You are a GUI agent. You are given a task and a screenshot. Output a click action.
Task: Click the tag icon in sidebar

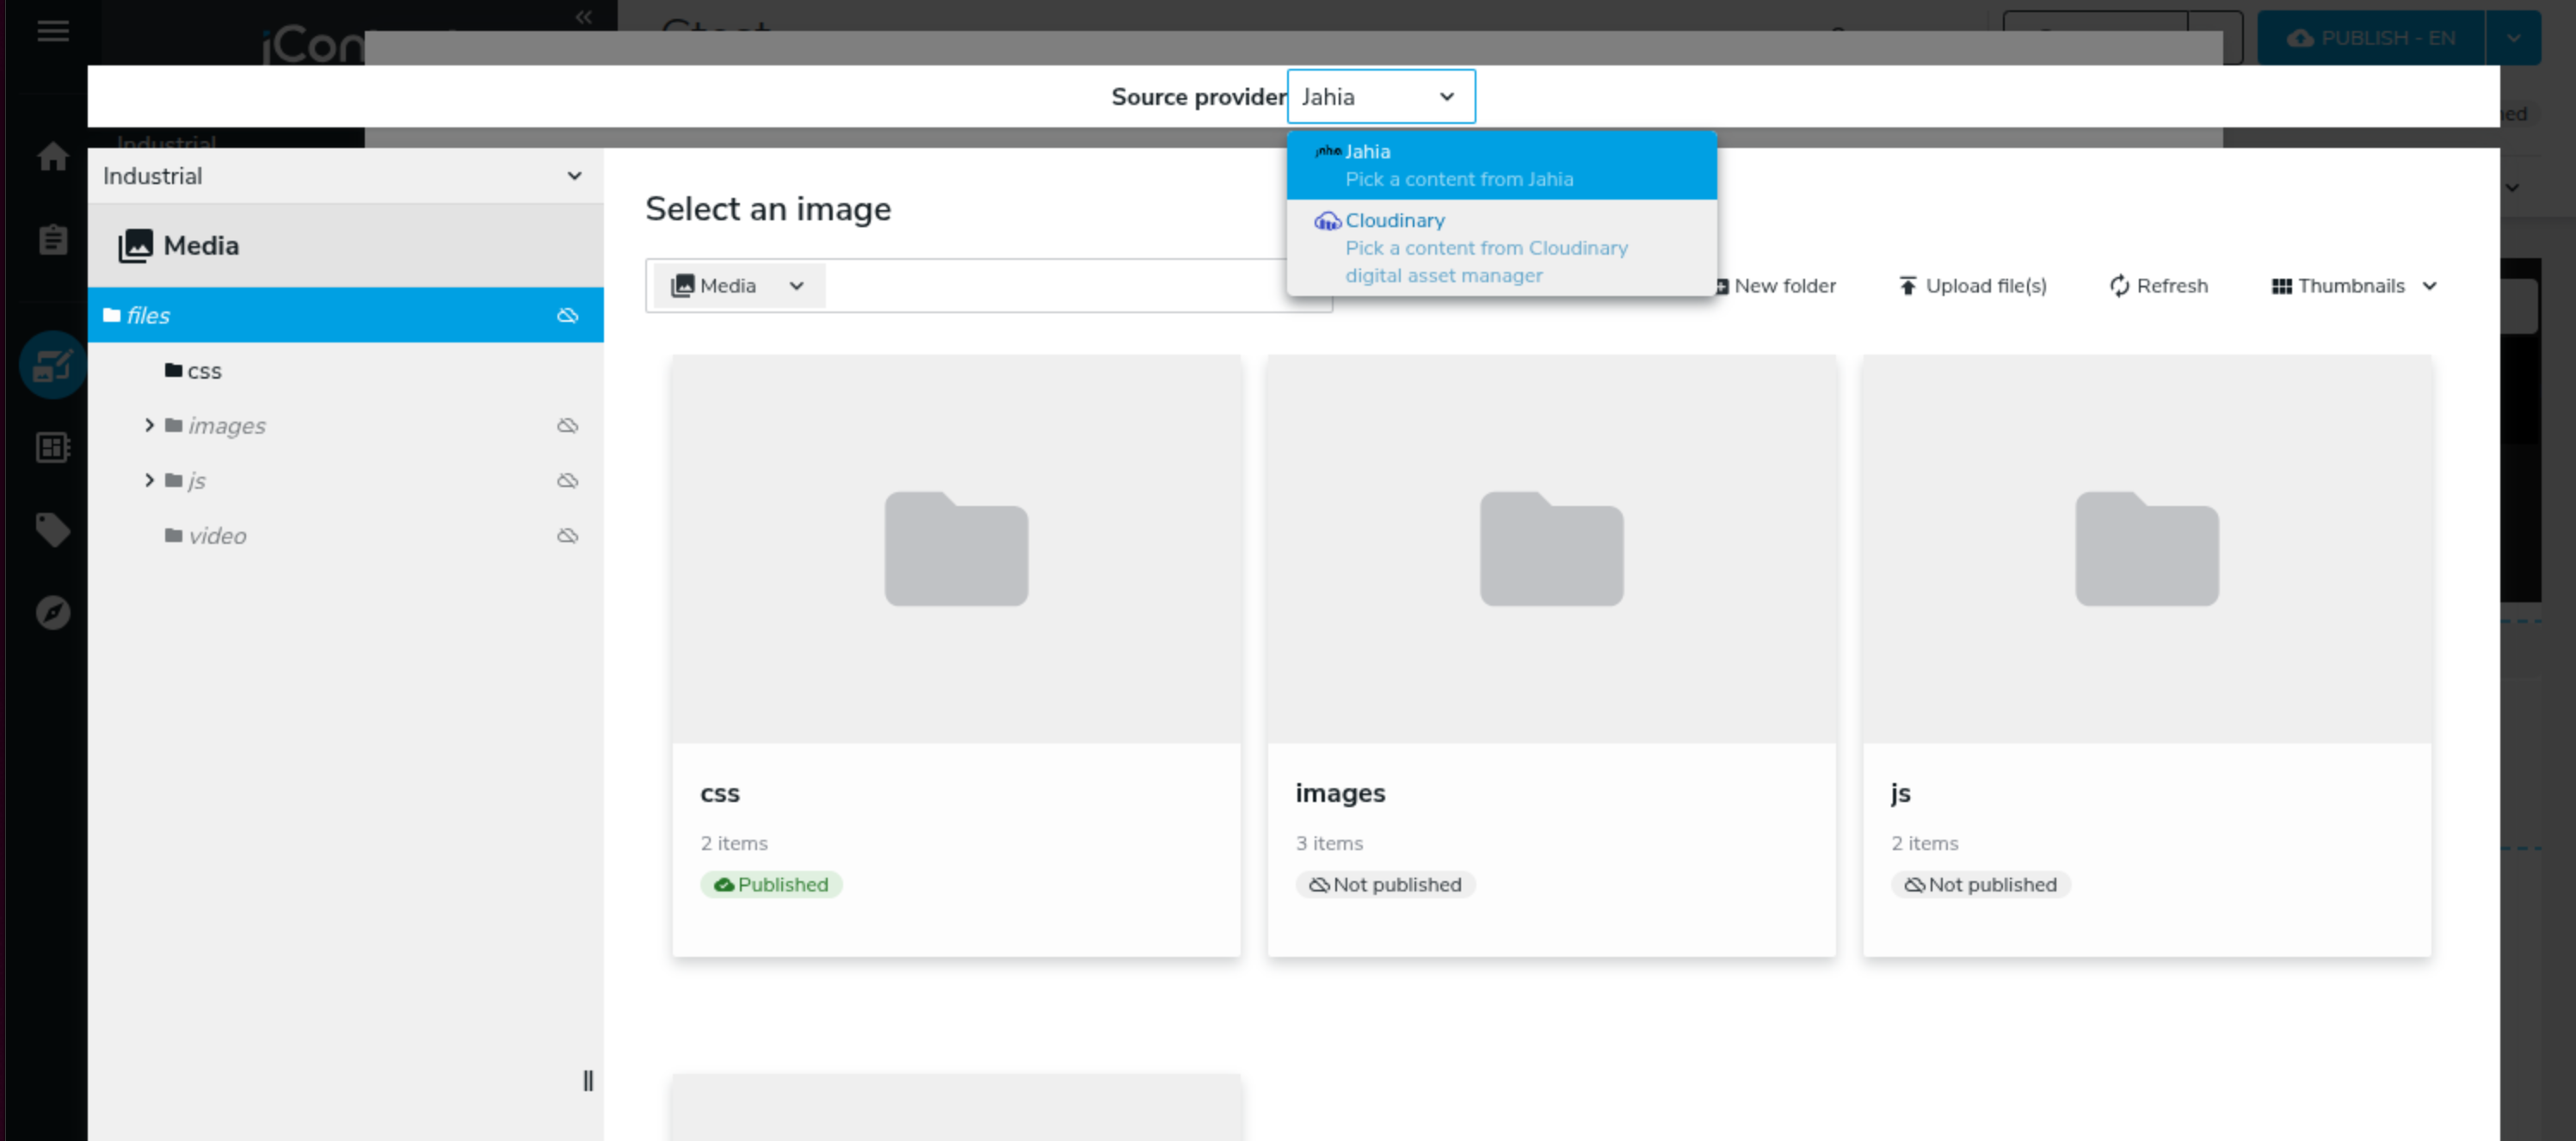53,529
